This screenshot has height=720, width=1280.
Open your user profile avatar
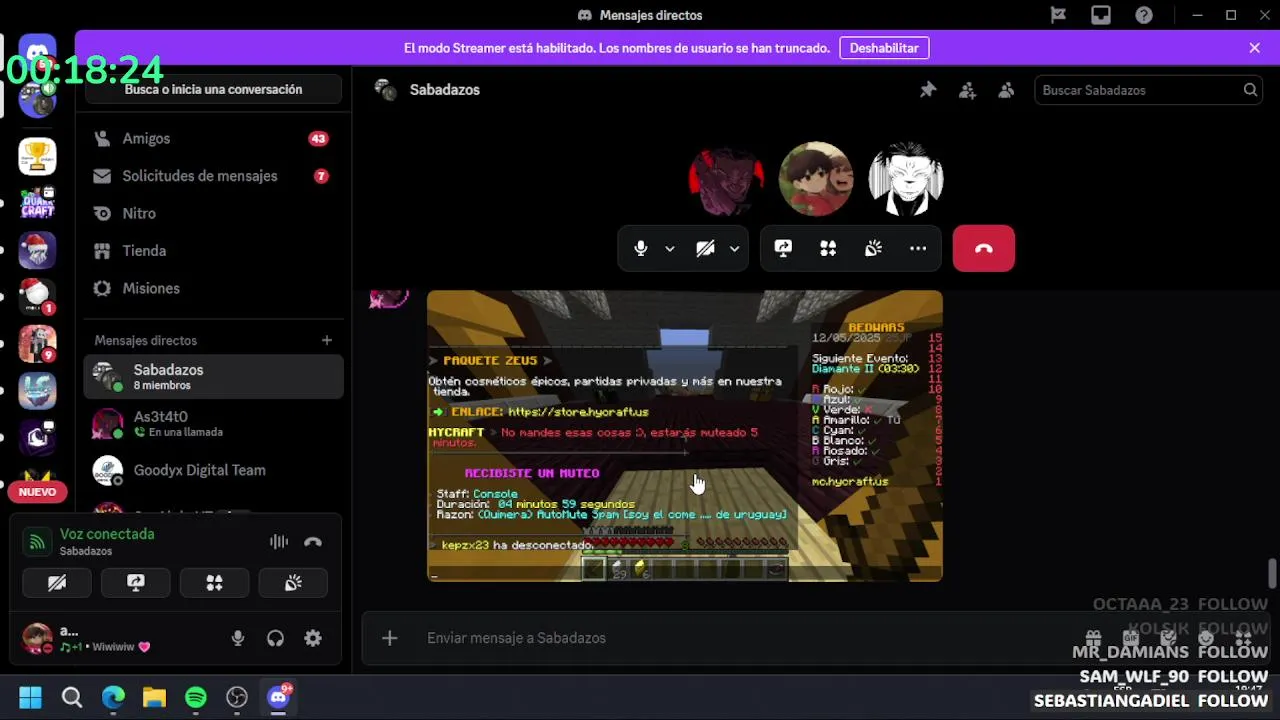[37, 638]
